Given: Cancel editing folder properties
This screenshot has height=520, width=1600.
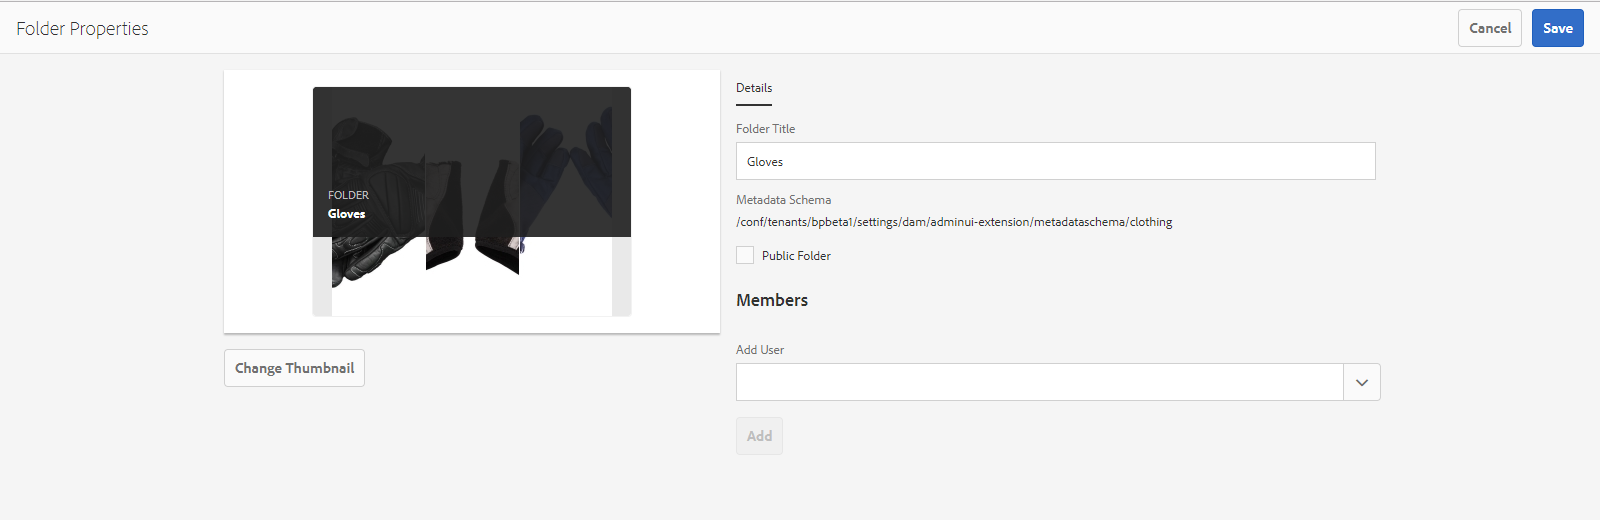Looking at the screenshot, I should click(1489, 28).
